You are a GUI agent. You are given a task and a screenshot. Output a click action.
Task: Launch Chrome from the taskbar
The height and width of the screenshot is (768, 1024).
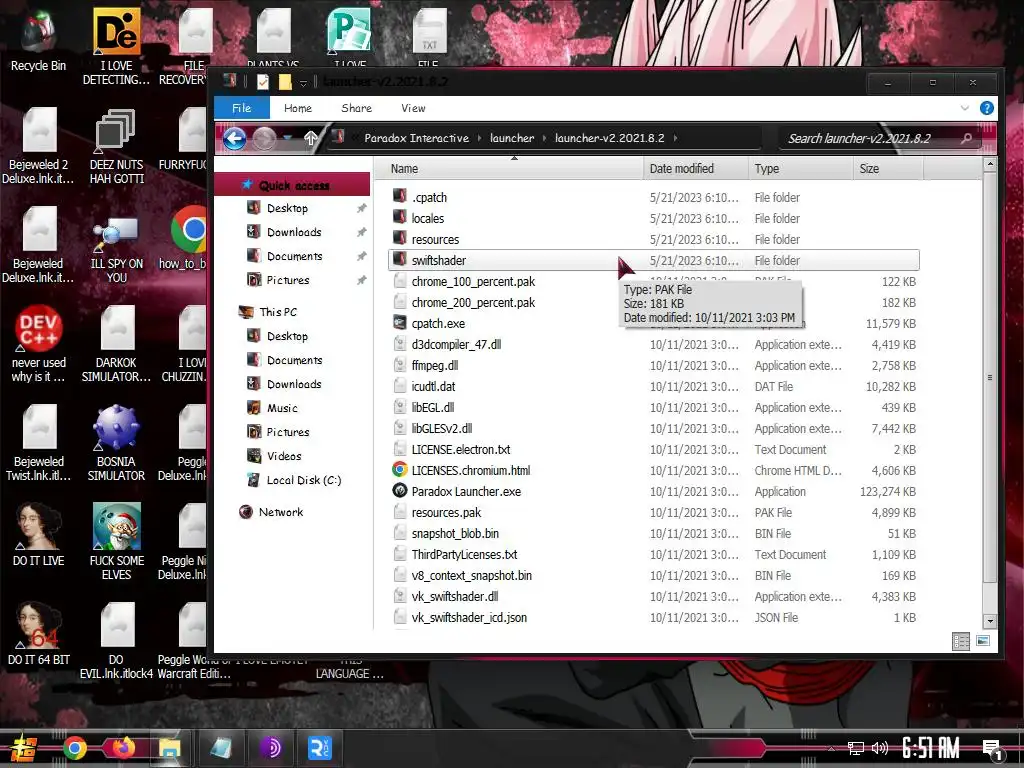(x=74, y=748)
